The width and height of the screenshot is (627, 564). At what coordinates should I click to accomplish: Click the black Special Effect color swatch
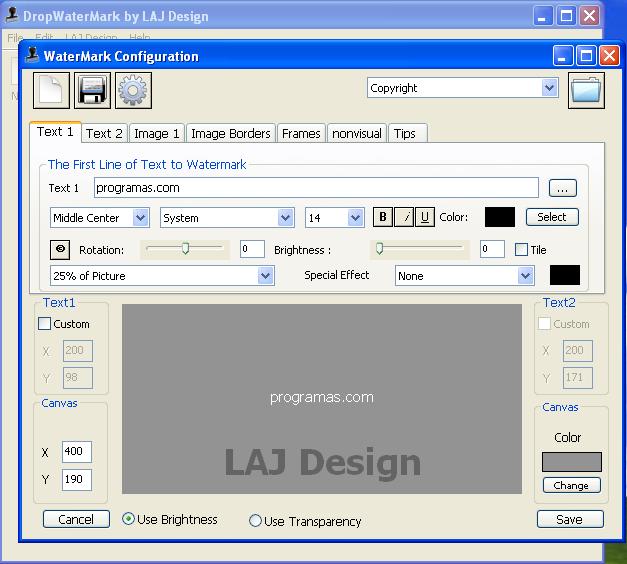565,275
